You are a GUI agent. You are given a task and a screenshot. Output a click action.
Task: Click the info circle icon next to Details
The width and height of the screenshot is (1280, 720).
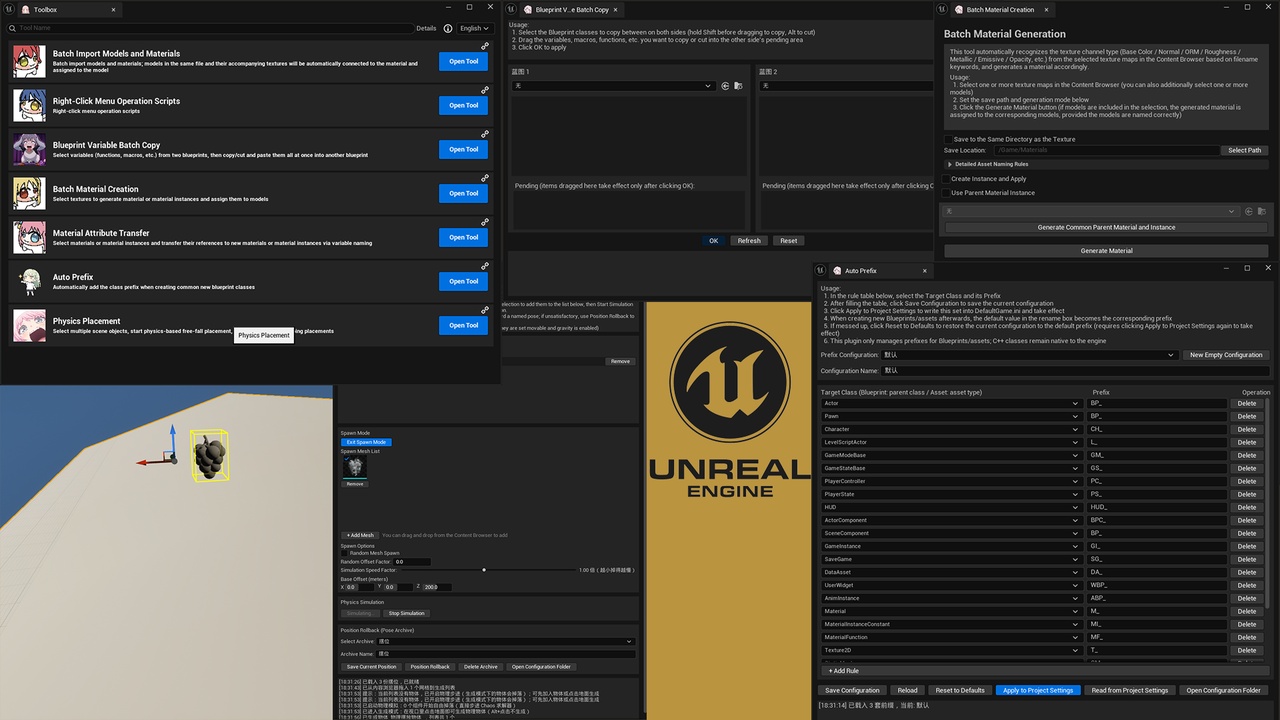coord(448,29)
